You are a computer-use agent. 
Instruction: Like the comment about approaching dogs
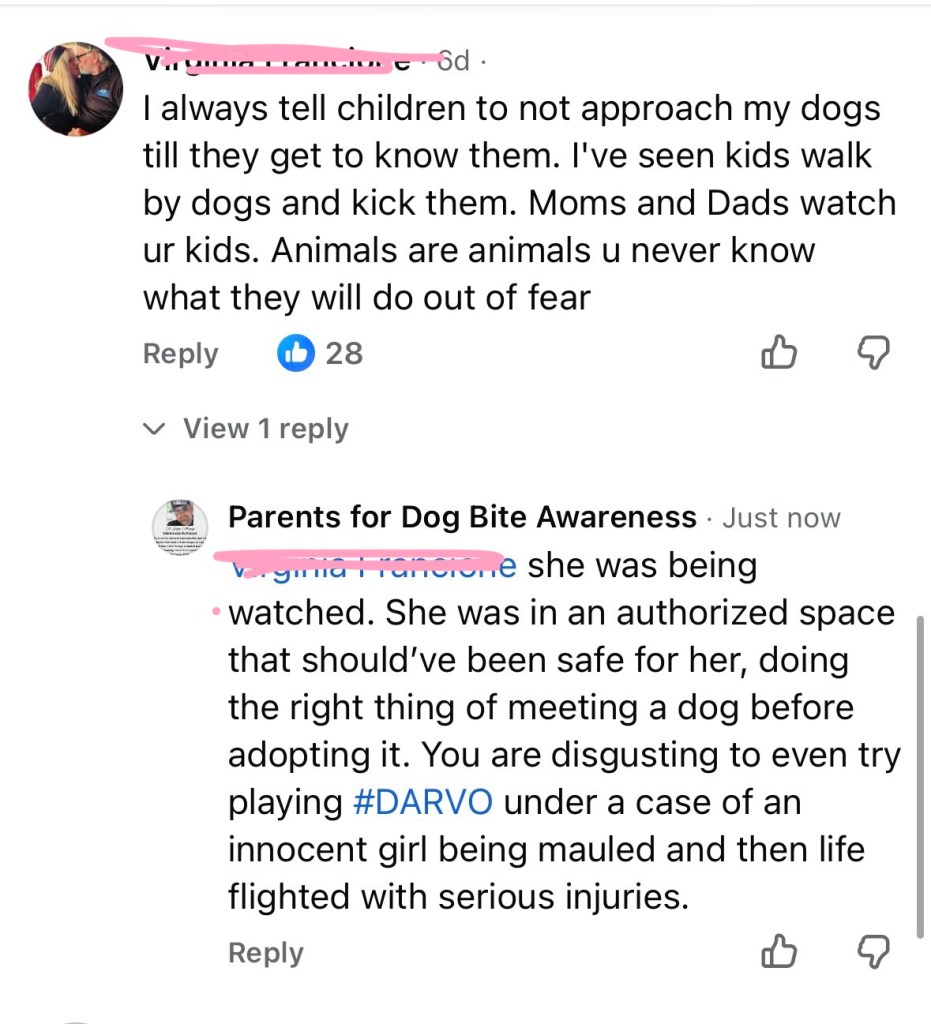pos(780,352)
